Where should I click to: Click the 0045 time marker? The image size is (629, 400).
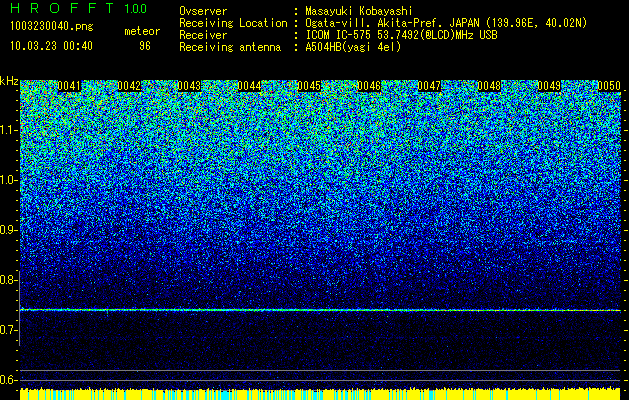click(309, 86)
